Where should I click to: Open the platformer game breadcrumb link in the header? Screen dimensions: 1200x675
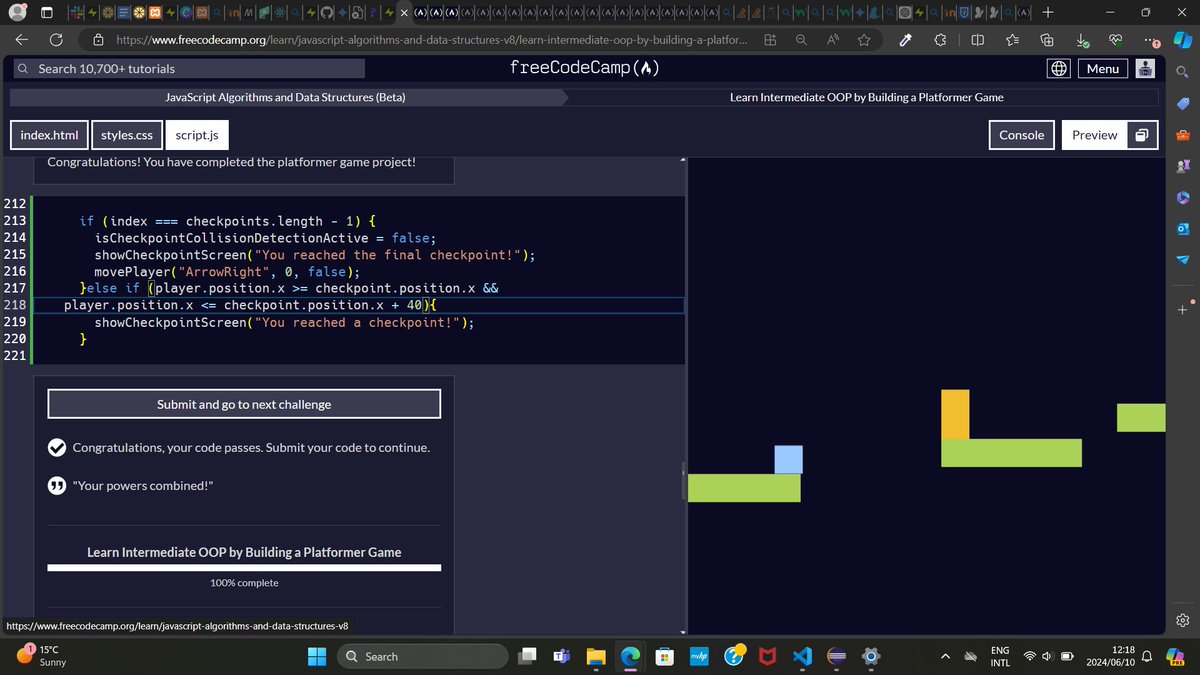click(866, 97)
